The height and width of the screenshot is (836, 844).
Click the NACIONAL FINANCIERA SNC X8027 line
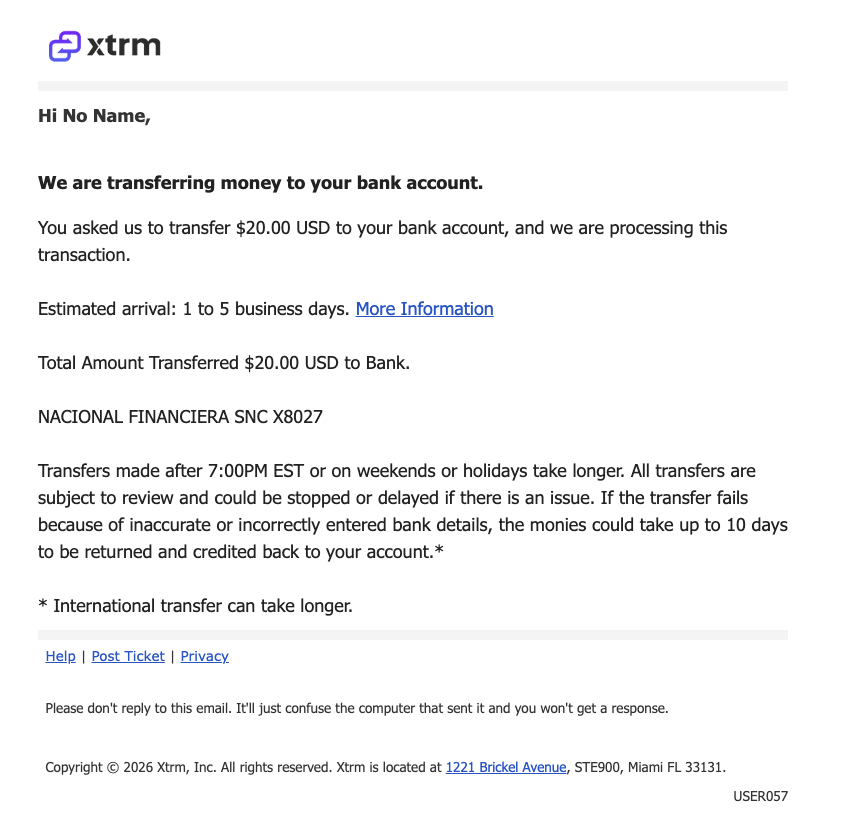[180, 417]
